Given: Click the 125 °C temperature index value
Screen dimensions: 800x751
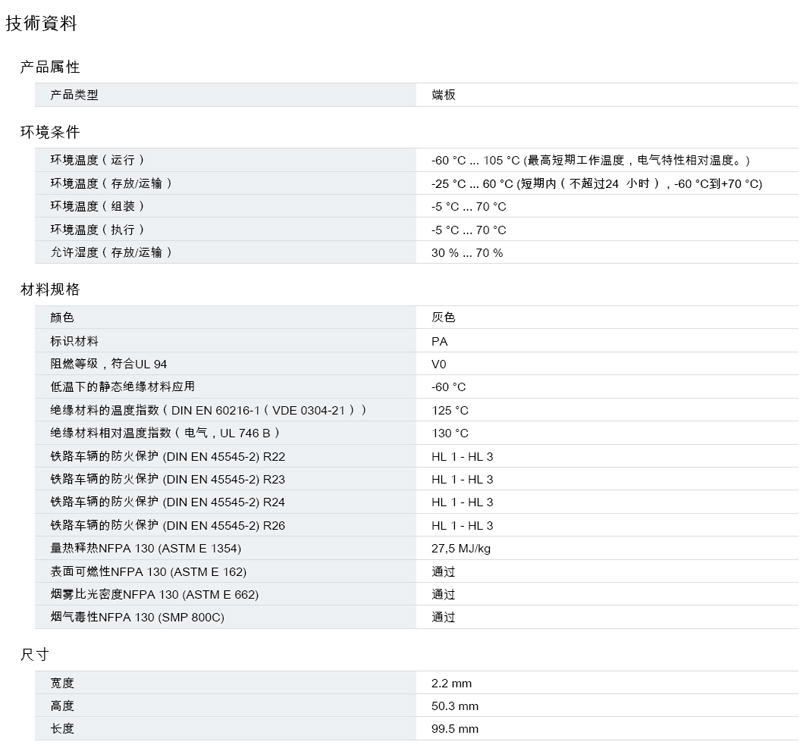Looking at the screenshot, I should coord(450,410).
